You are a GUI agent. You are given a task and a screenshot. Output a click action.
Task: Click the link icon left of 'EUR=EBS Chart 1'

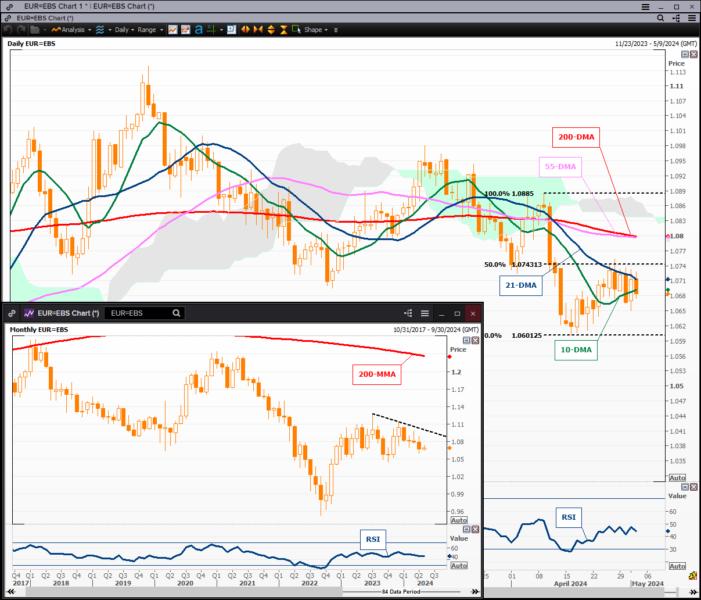10,7
